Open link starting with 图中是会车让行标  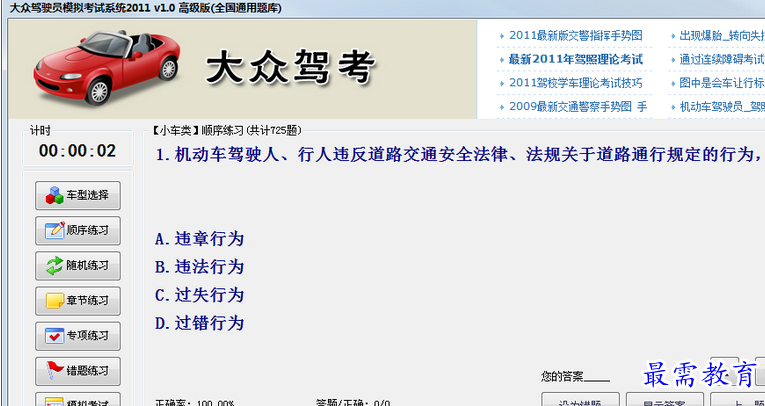pos(722,83)
